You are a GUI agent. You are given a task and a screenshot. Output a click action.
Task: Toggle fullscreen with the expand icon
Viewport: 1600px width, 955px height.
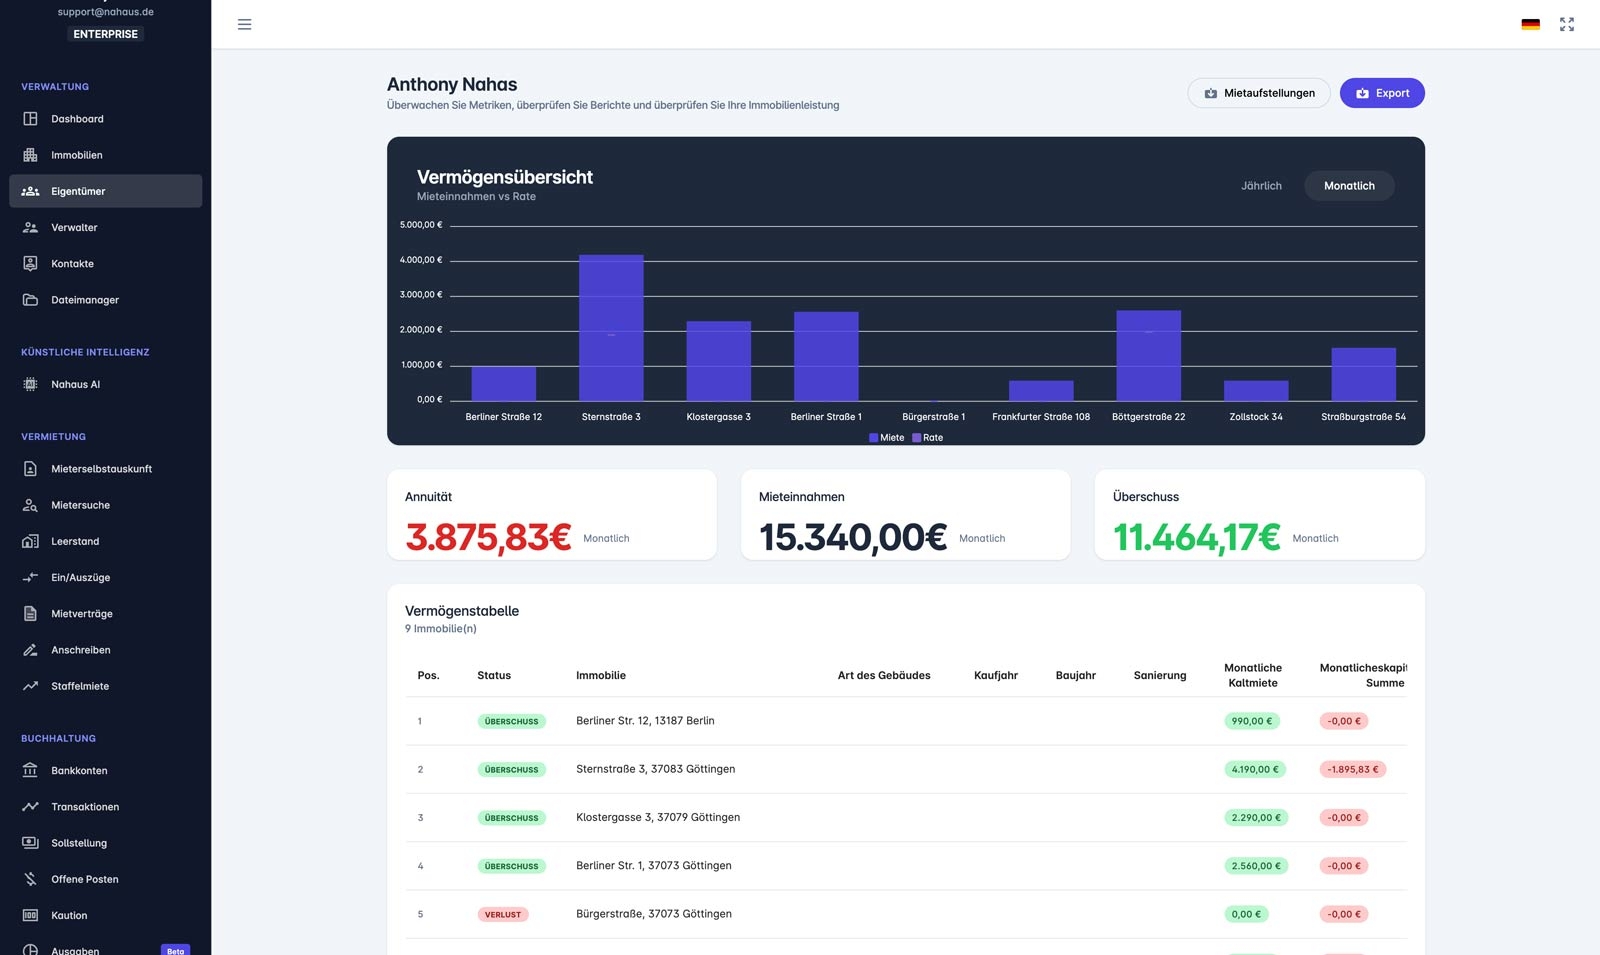point(1567,24)
